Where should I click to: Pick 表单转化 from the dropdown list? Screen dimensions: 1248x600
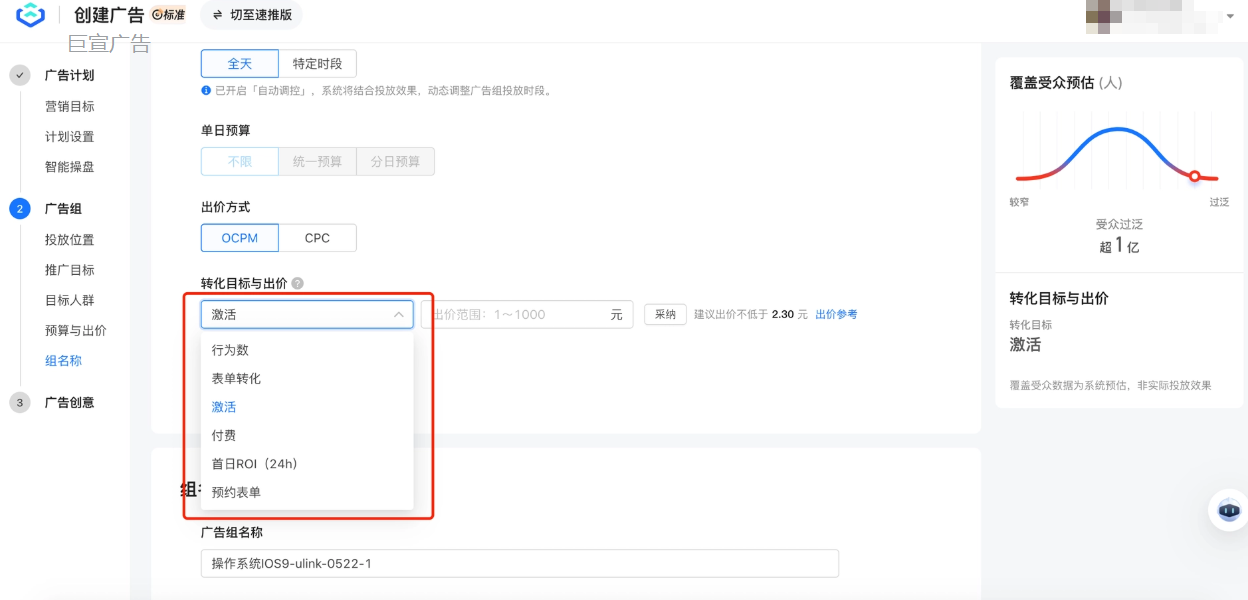point(236,379)
